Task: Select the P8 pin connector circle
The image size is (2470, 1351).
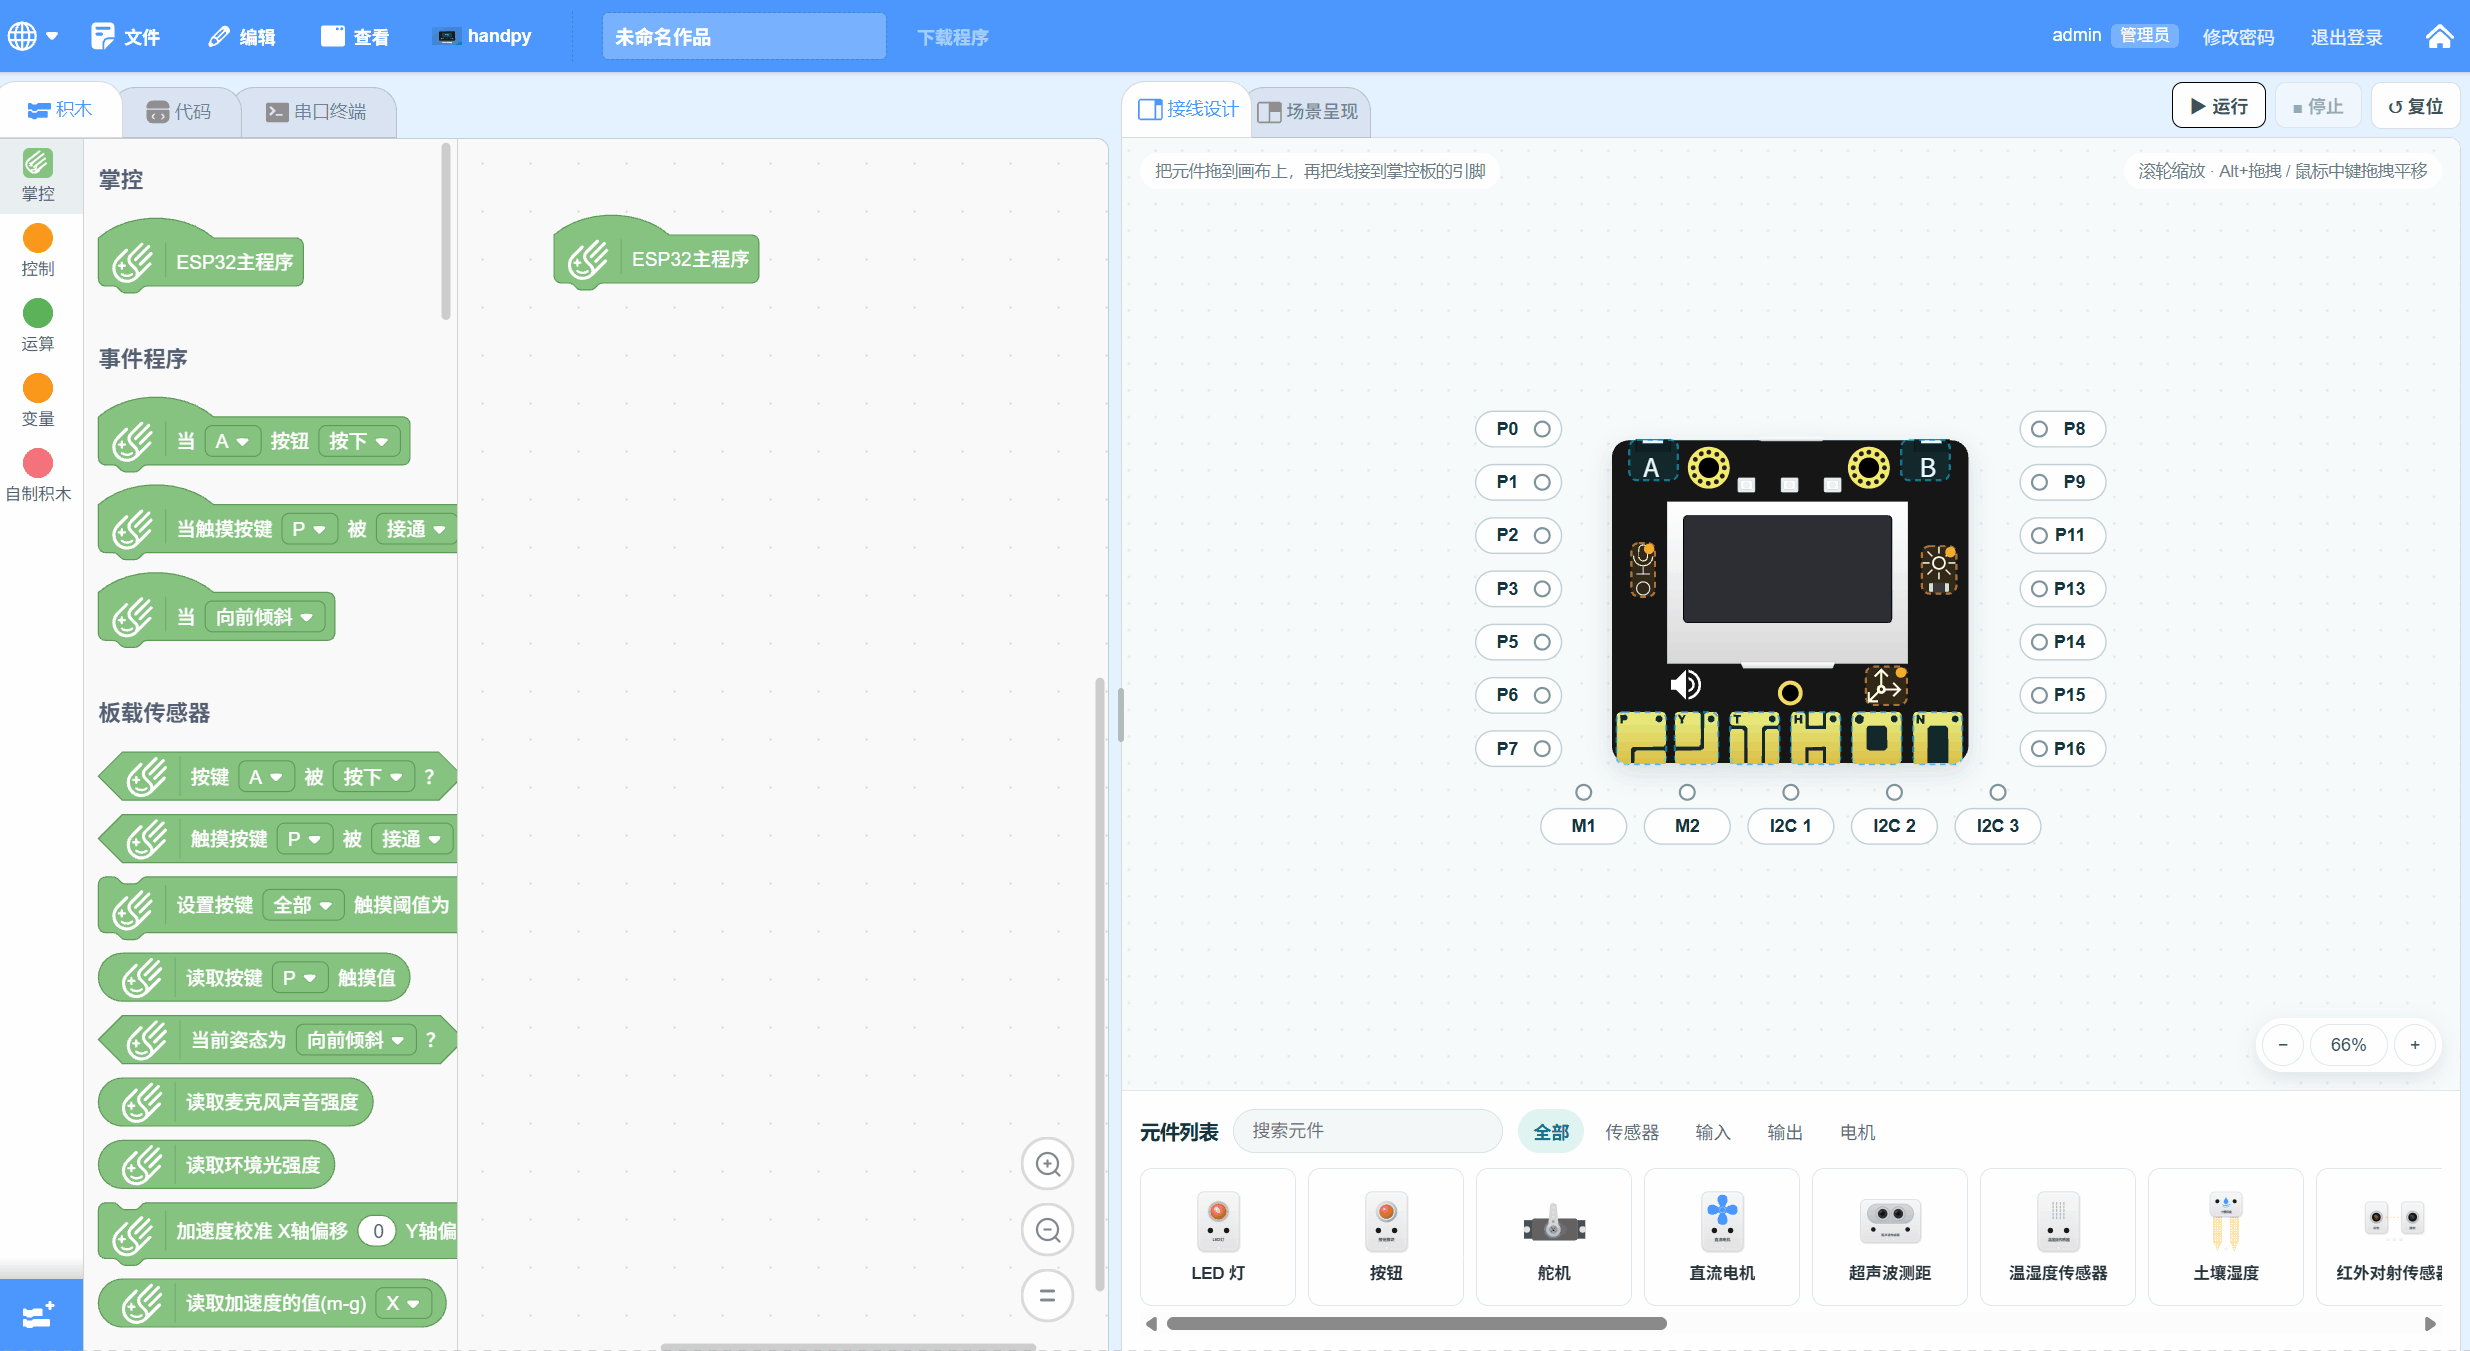Action: pos(2039,429)
